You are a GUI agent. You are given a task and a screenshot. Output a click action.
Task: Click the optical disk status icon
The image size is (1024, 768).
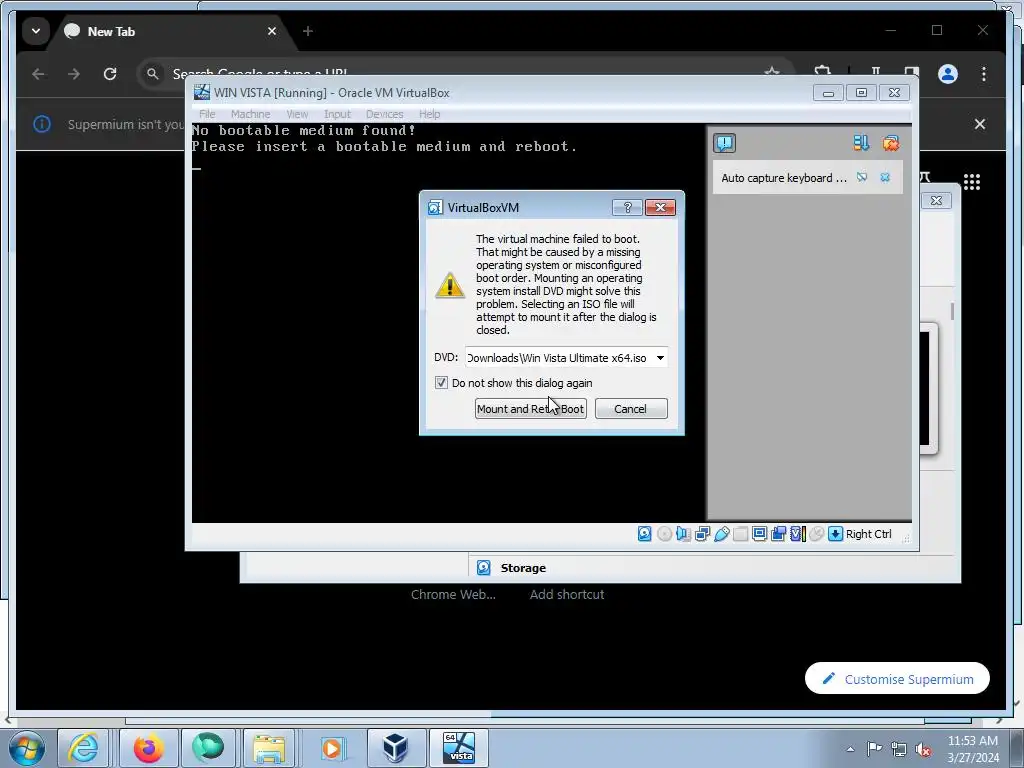(664, 534)
